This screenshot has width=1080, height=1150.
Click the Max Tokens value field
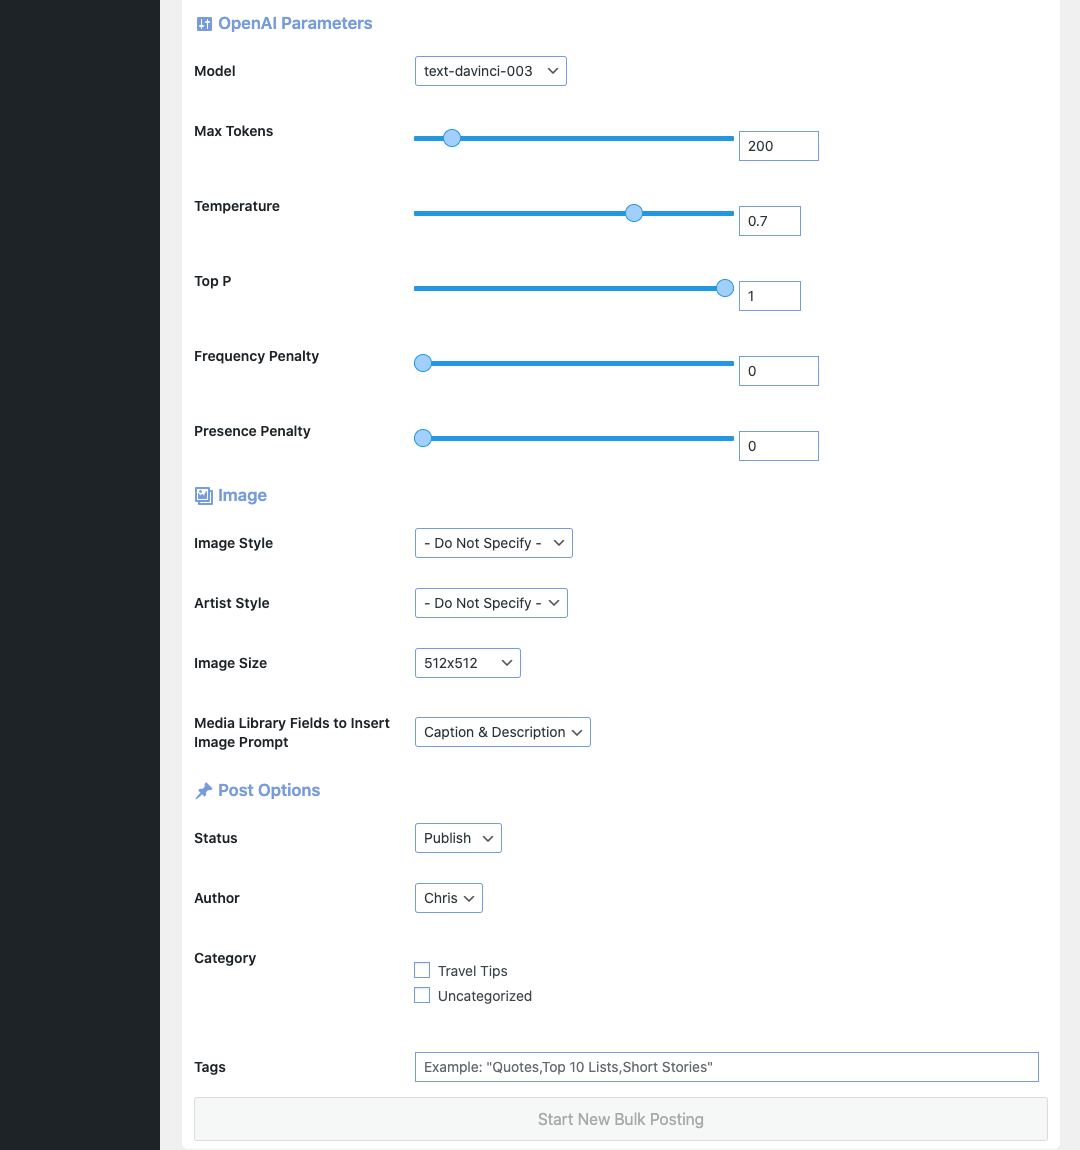(x=779, y=146)
